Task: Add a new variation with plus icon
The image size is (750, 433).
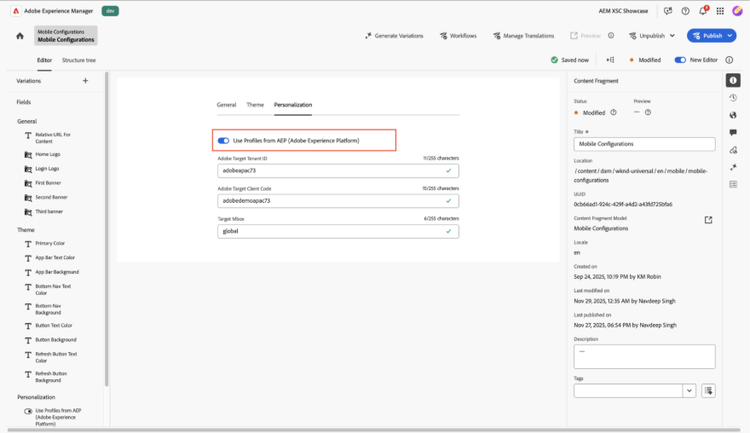Action: click(x=85, y=81)
